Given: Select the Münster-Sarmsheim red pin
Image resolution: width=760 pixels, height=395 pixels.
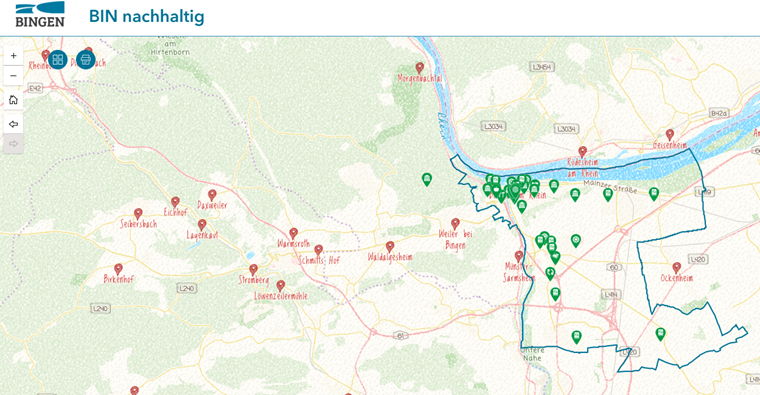Looking at the screenshot, I should [519, 256].
